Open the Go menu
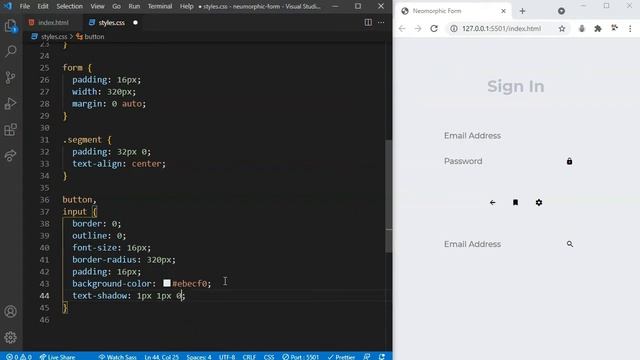 116,6
